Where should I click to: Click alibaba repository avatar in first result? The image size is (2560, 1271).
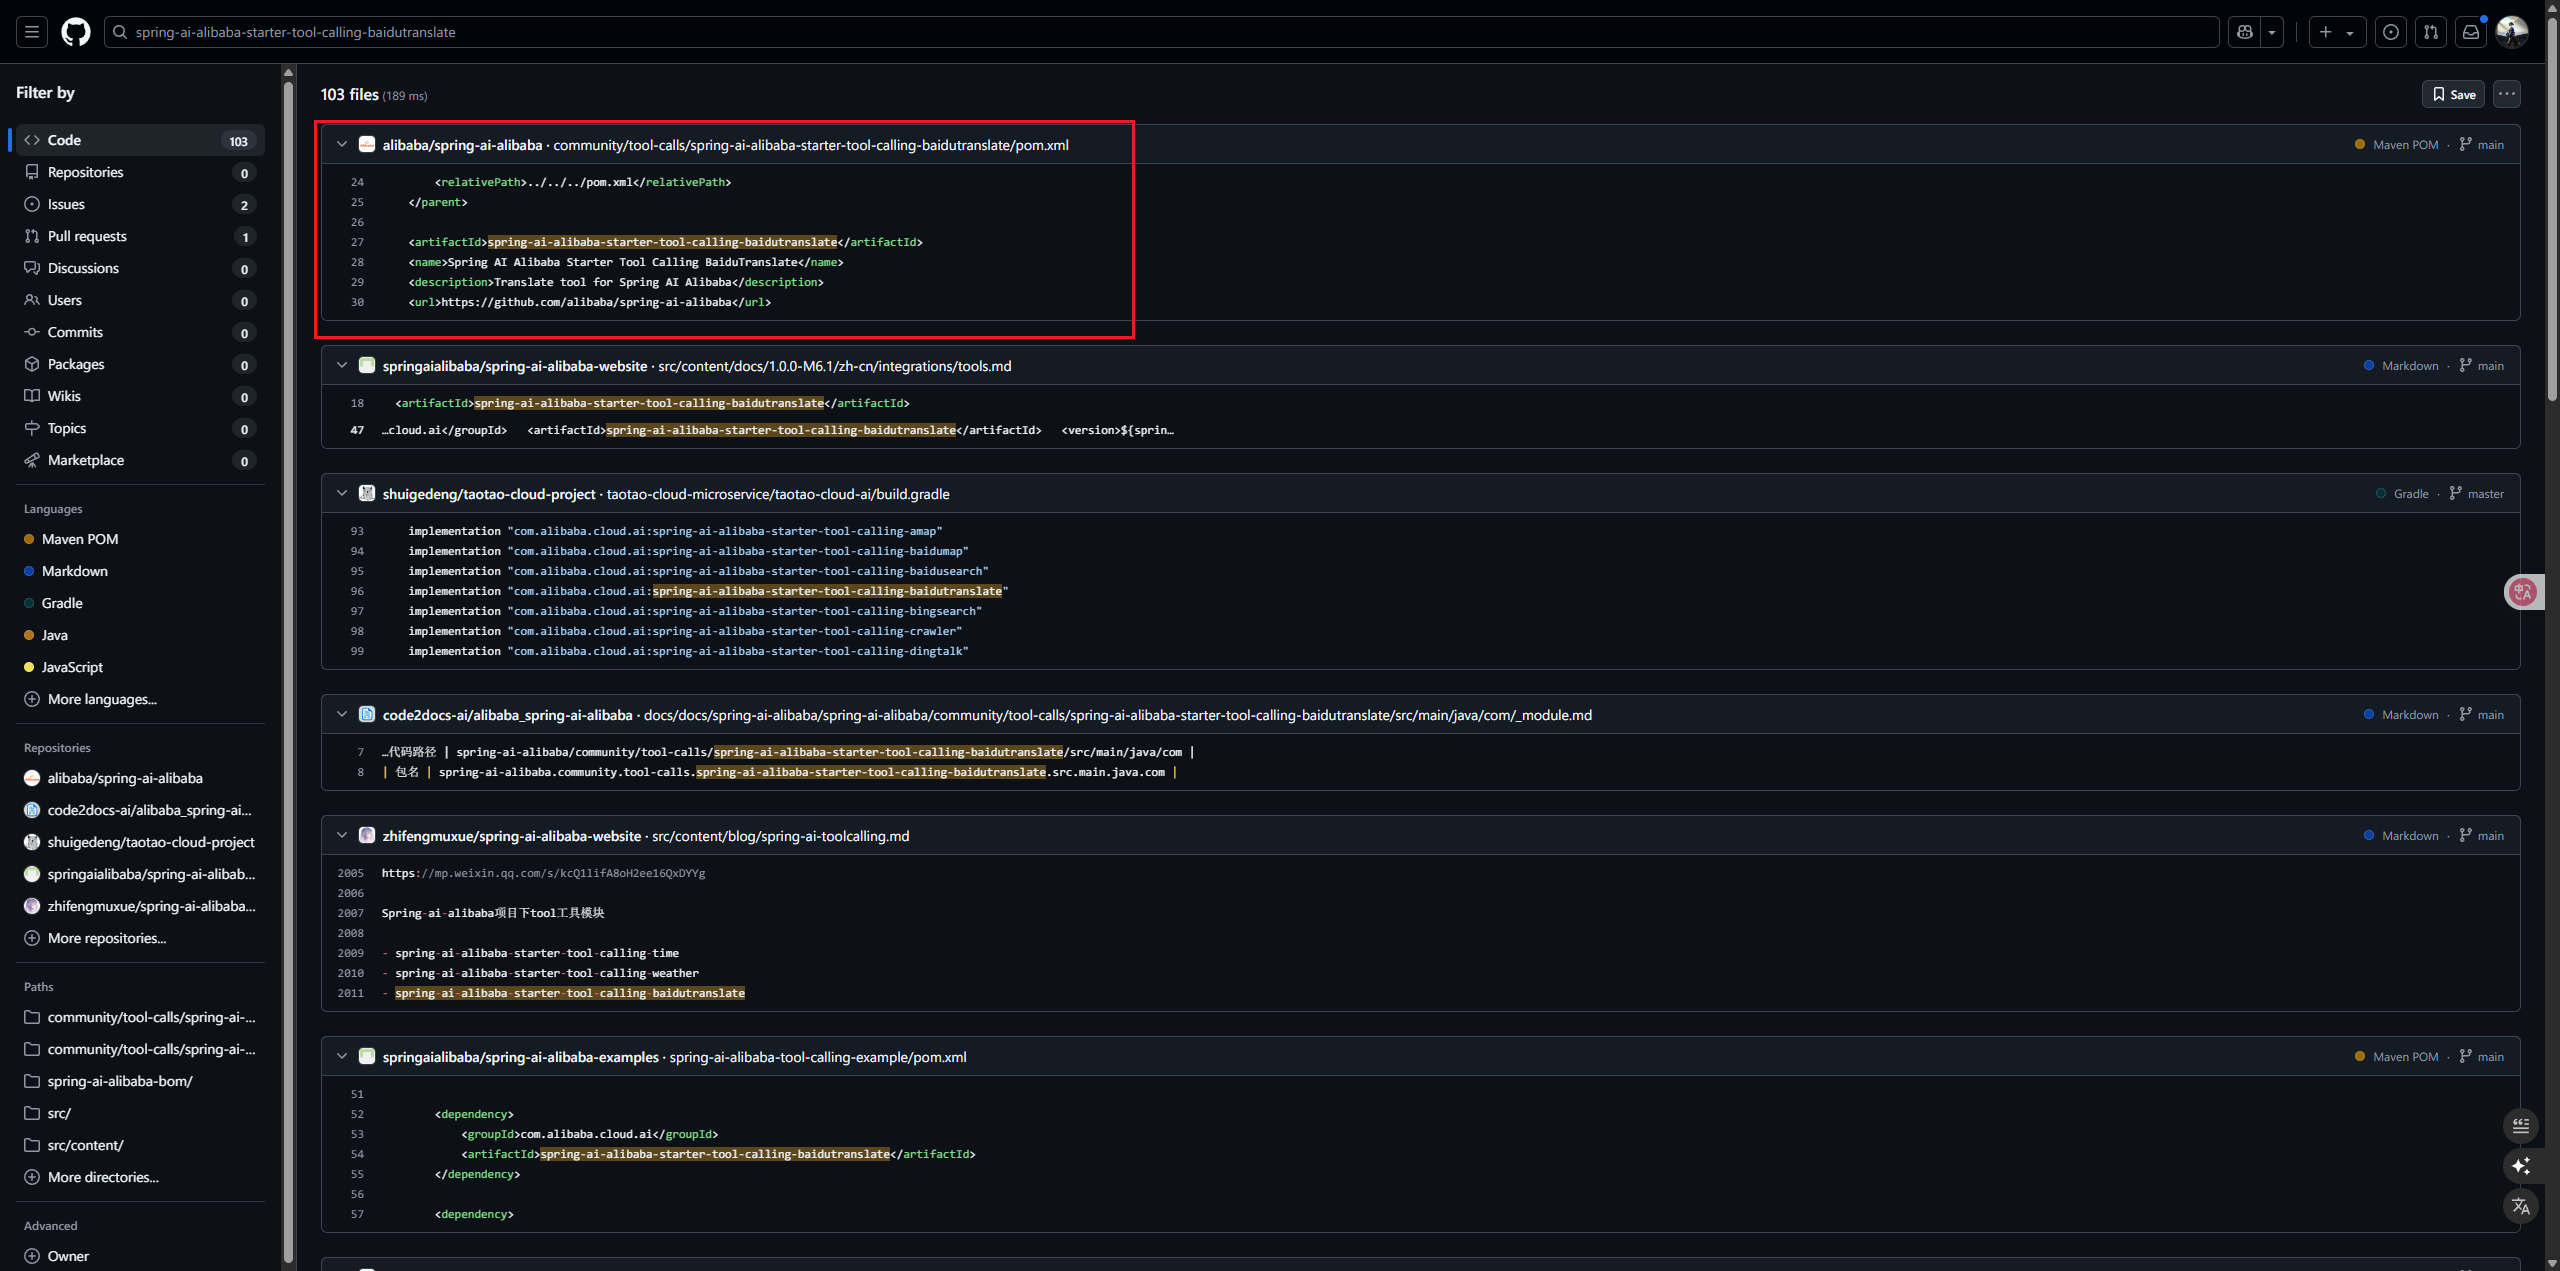(367, 144)
